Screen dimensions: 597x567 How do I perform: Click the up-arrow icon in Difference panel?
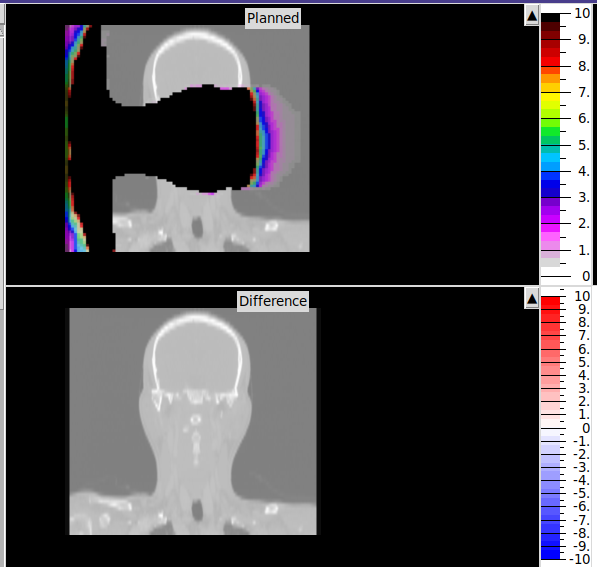pos(532,299)
